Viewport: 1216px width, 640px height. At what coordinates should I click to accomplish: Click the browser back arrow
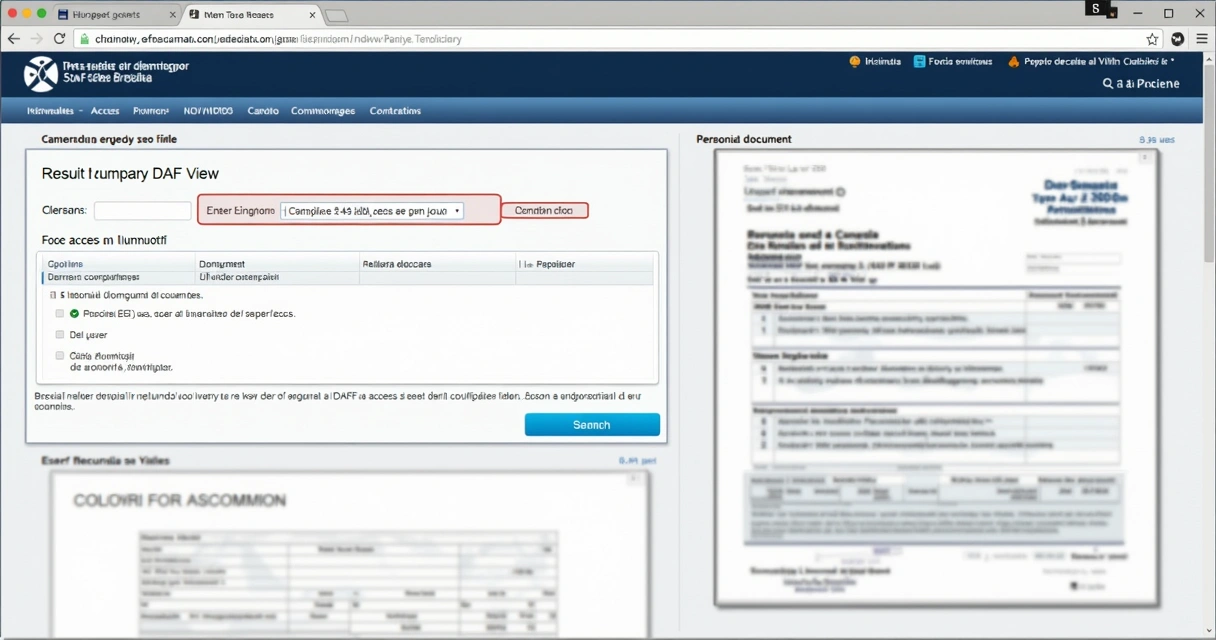[x=13, y=39]
